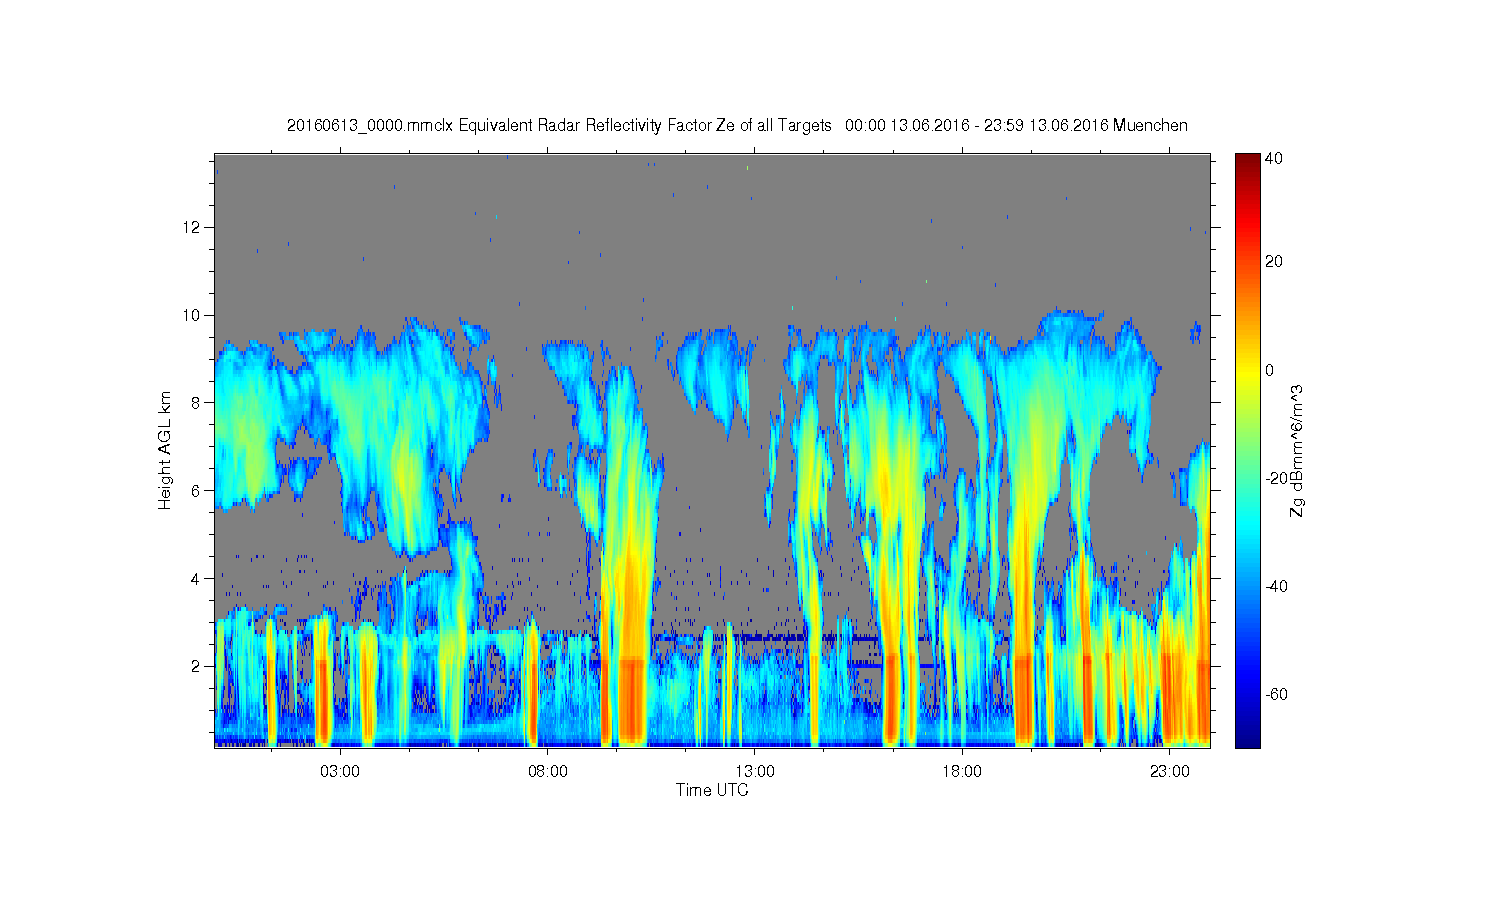
Task: Click the radar reflectivity plot area
Action: pos(712,450)
